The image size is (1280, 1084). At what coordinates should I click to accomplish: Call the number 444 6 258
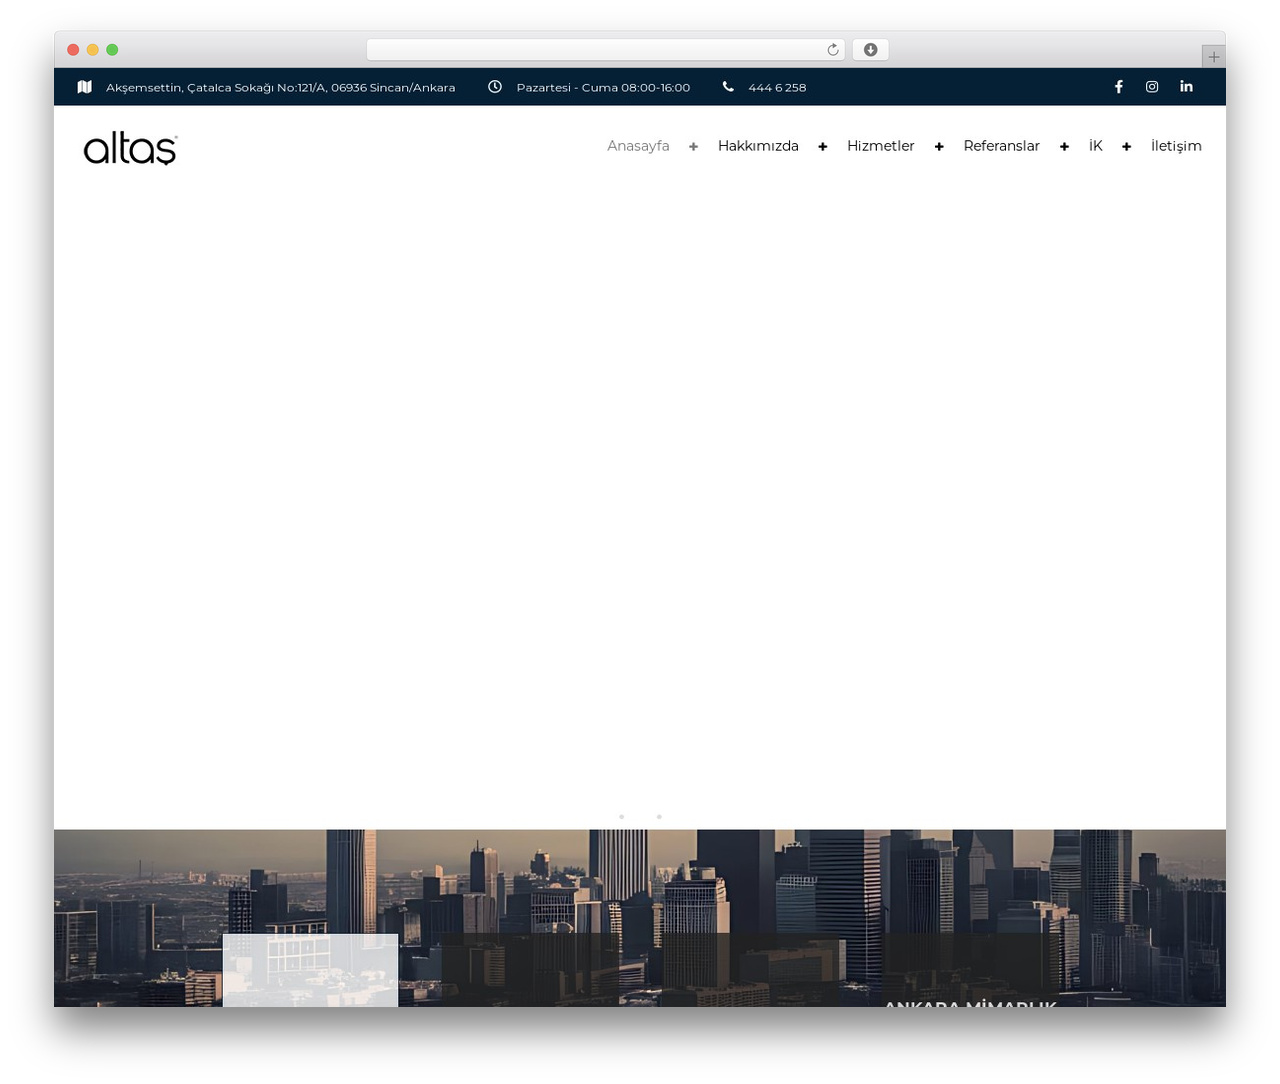coord(777,88)
